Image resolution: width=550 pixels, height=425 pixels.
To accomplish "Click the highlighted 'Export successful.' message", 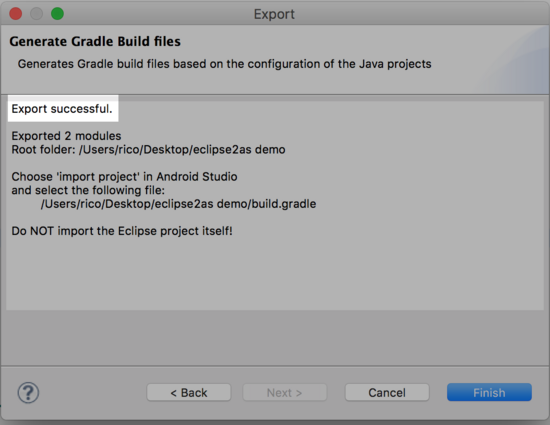I will pyautogui.click(x=62, y=109).
